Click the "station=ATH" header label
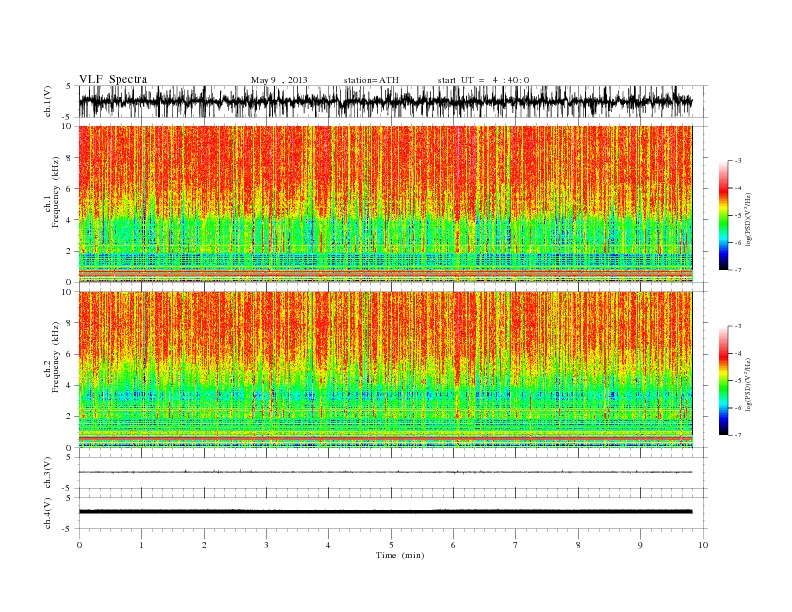 [371, 80]
